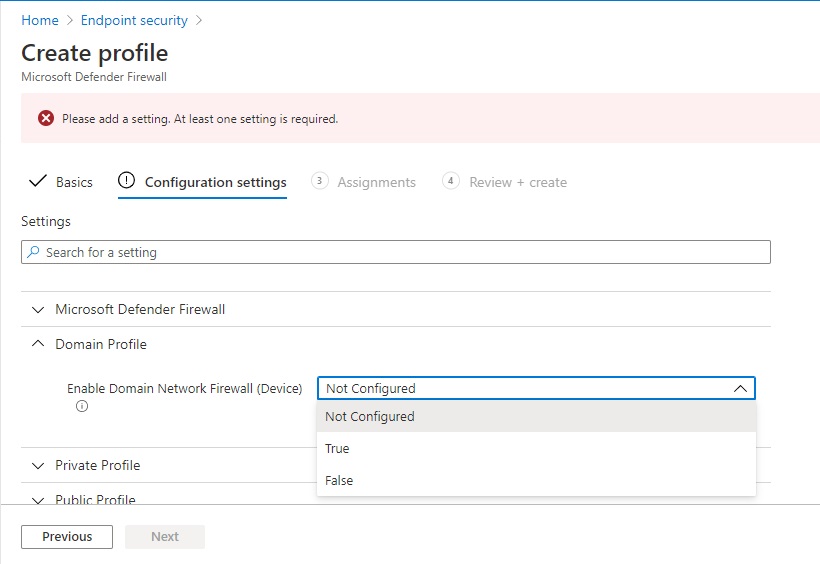Pick Not Configured option in list
The image size is (820, 564).
369,417
